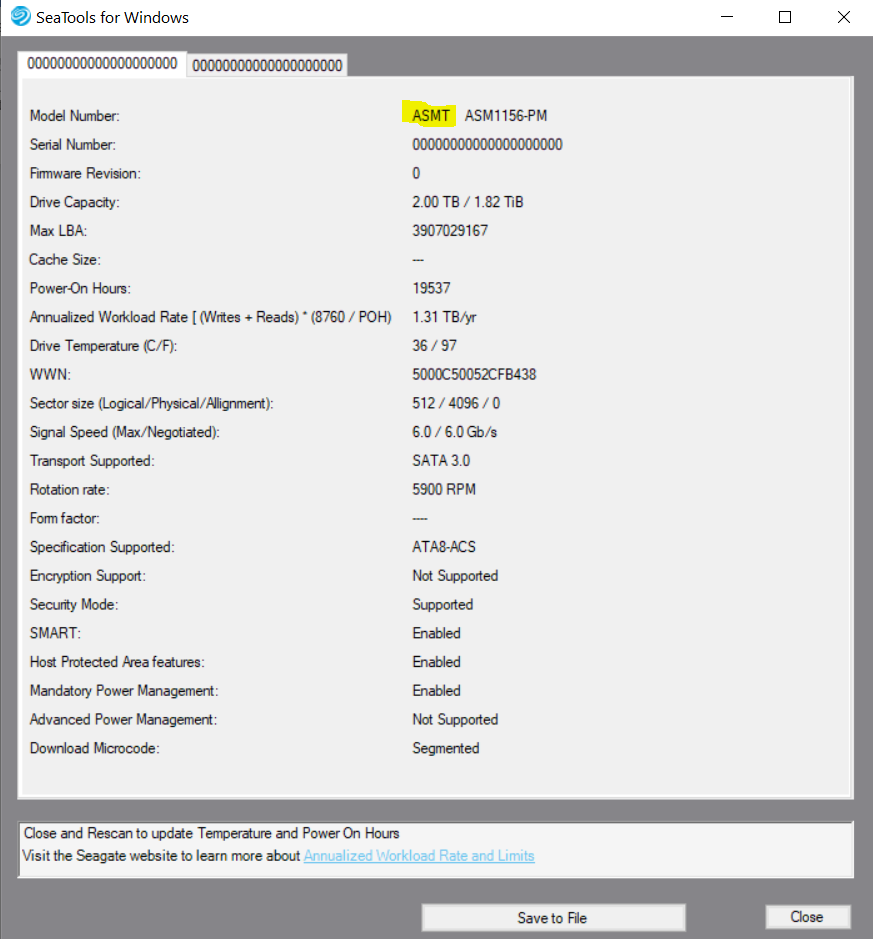Click the Firmware Revision label

(x=86, y=173)
